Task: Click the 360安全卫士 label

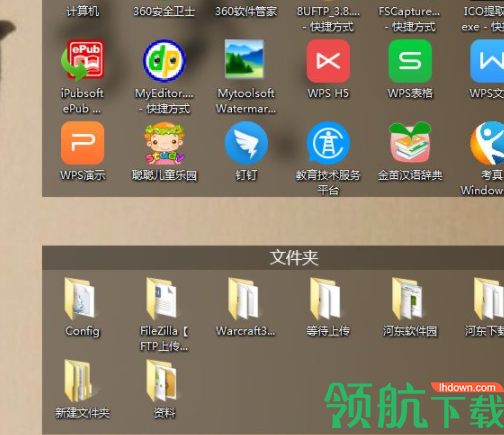Action: point(164,11)
